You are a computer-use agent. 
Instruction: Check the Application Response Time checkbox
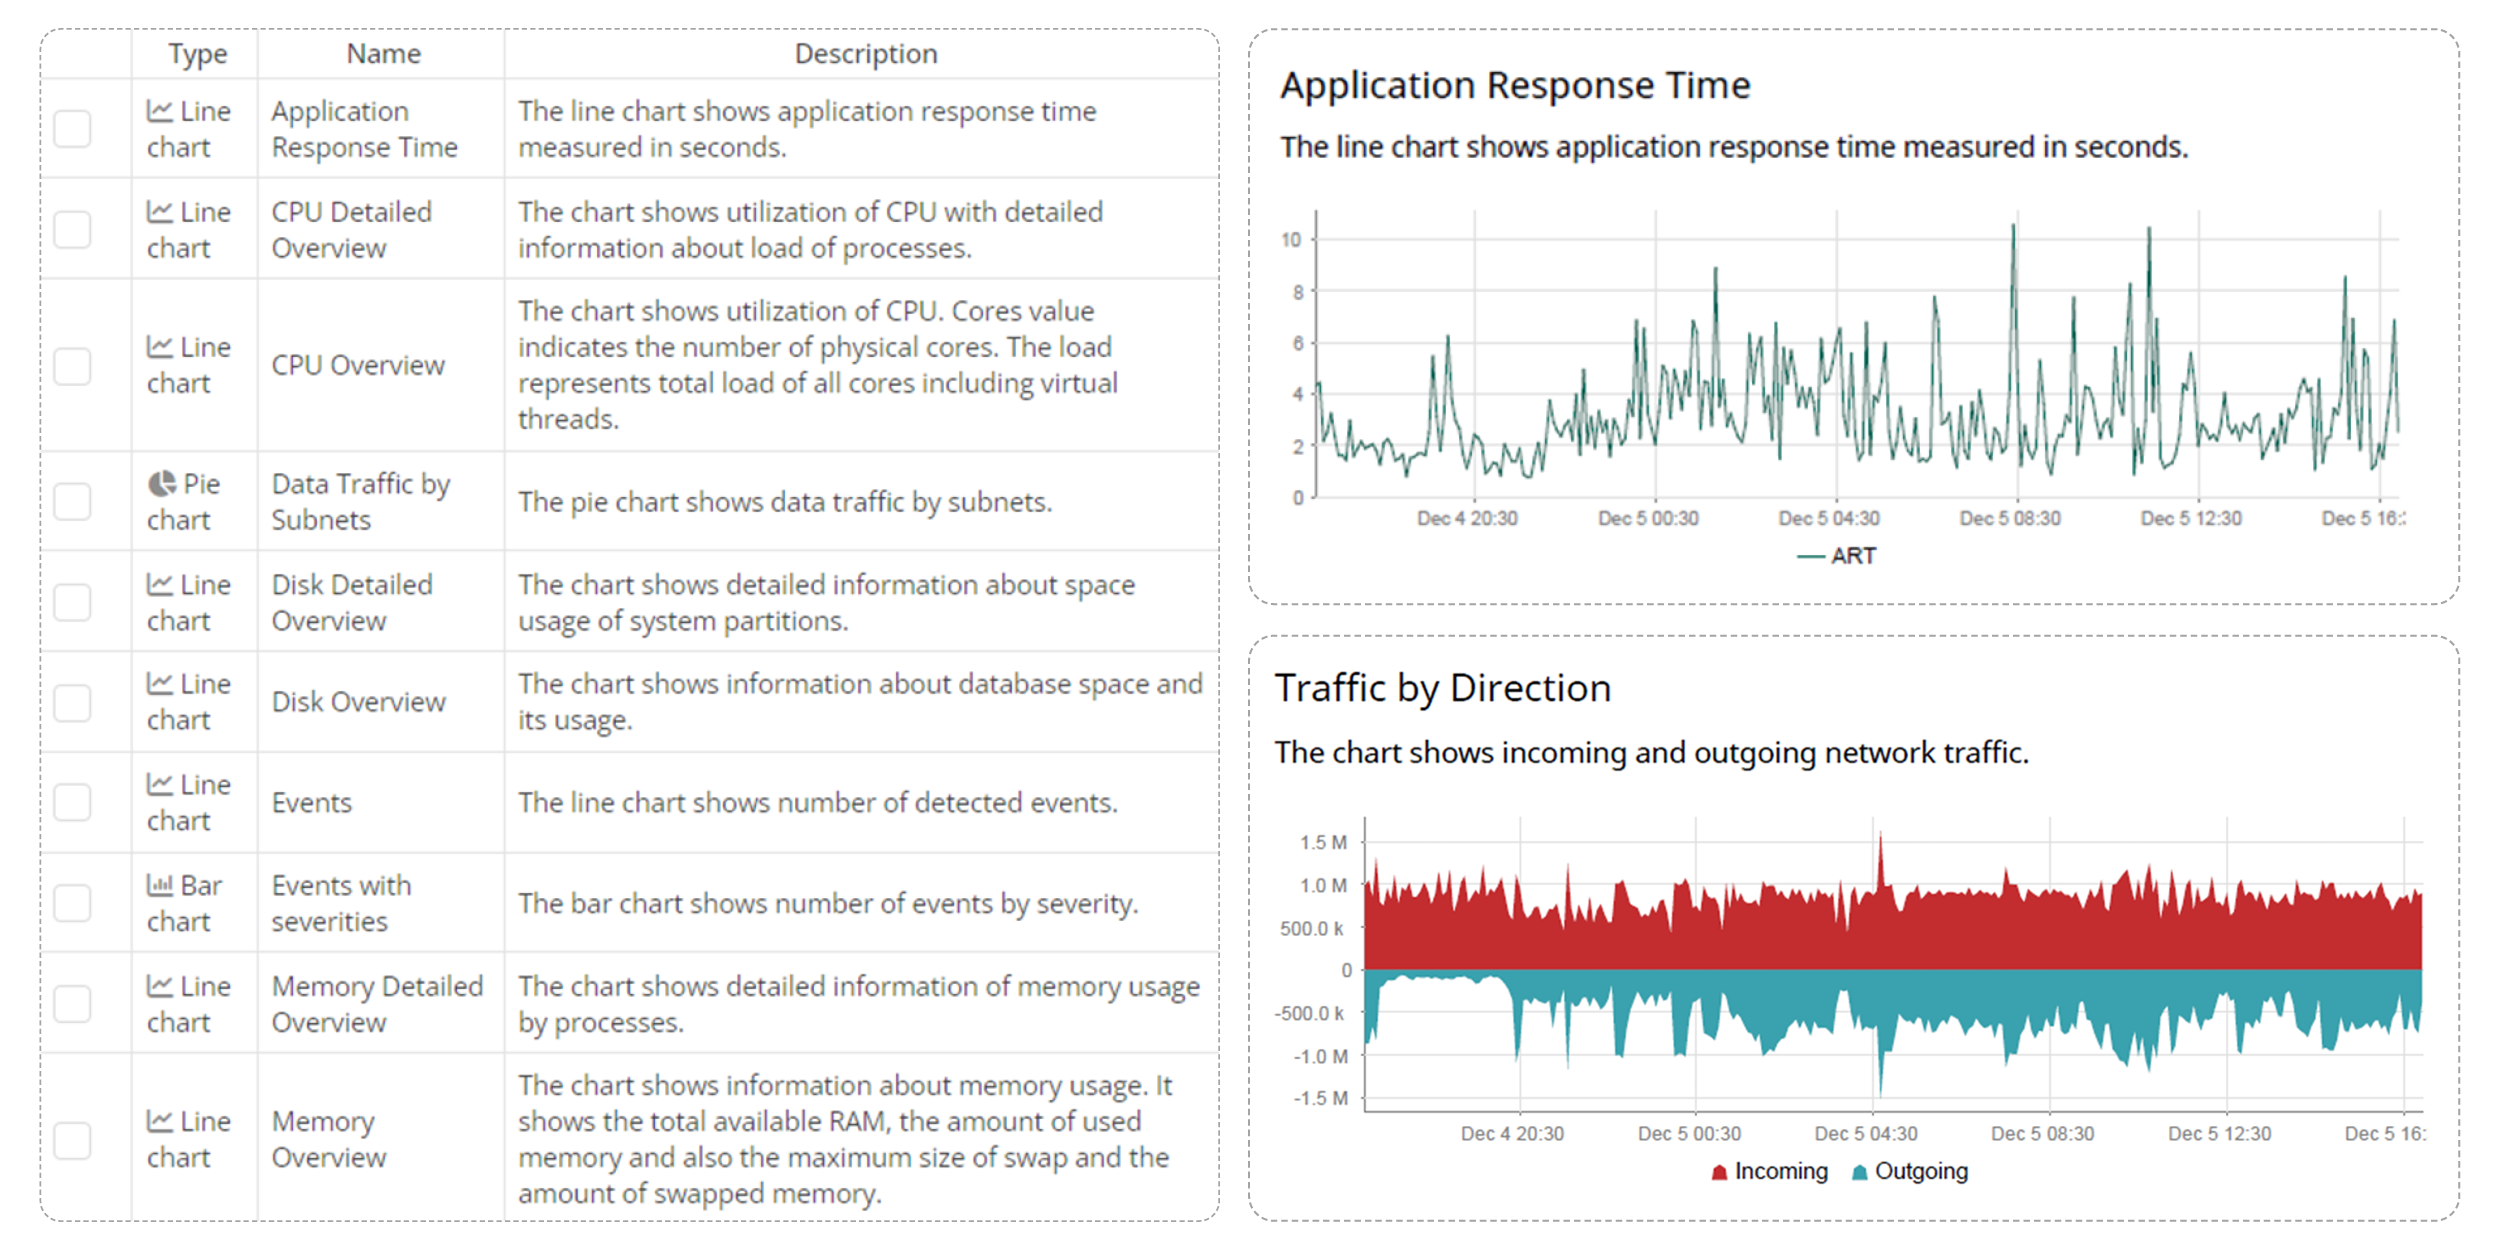73,129
